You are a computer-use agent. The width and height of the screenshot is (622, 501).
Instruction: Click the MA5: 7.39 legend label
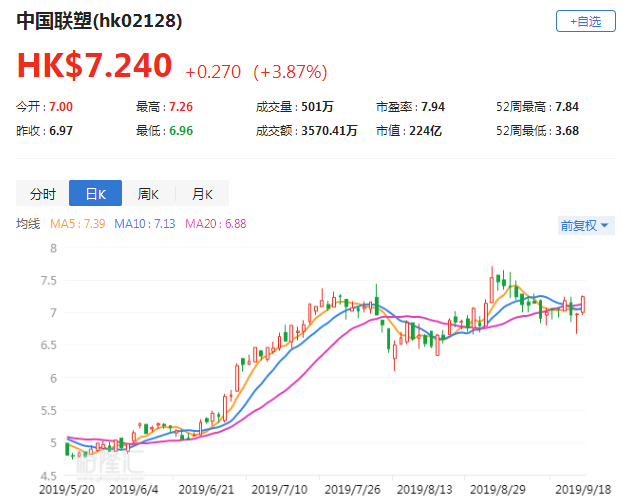tap(78, 224)
